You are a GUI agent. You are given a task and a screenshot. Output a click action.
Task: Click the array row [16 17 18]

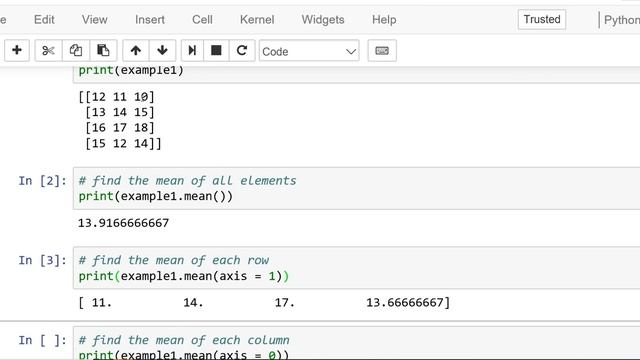tap(120, 128)
